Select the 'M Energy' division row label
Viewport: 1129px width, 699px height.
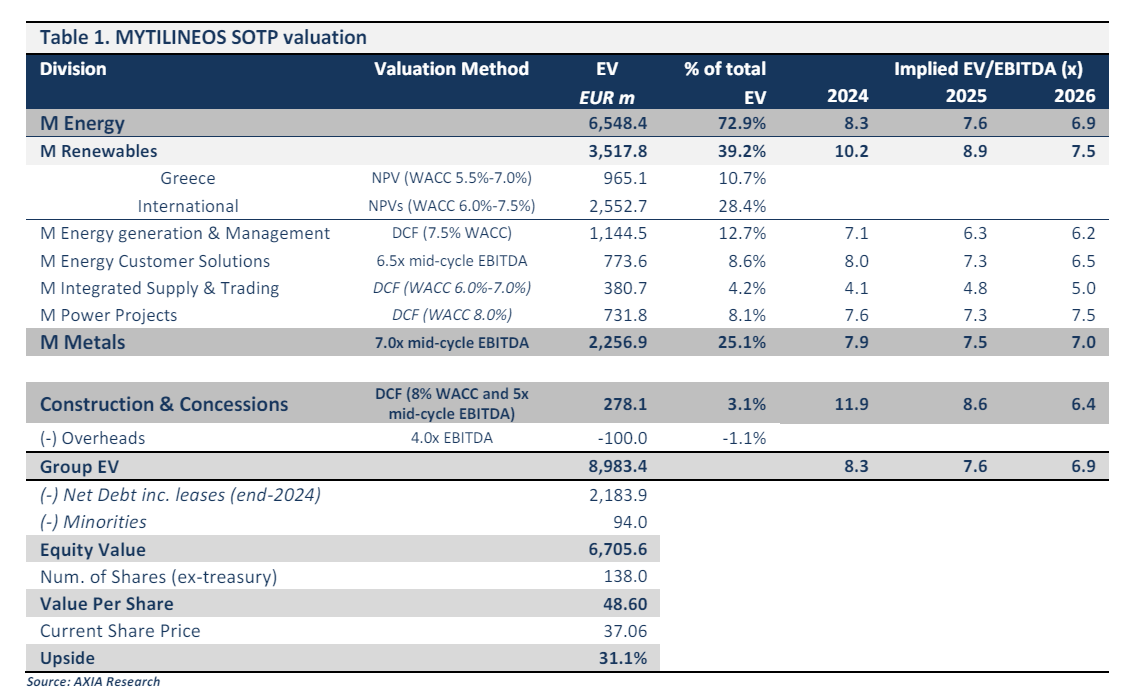tap(82, 124)
